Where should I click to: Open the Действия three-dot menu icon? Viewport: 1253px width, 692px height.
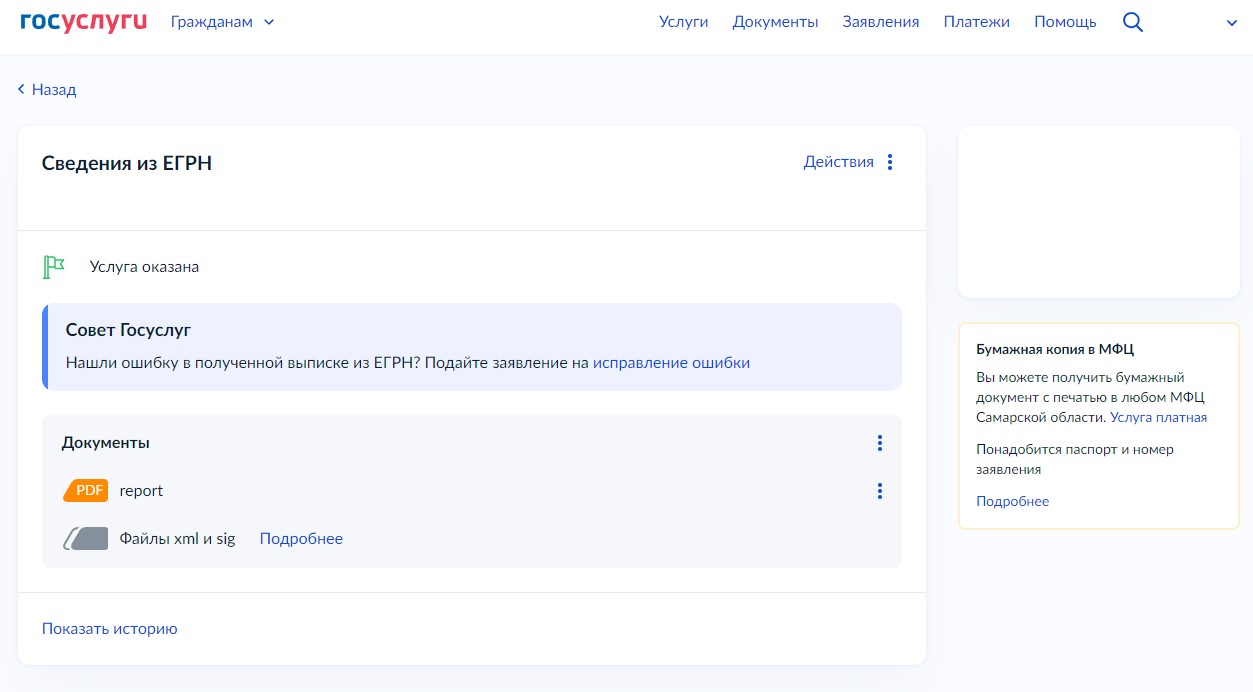point(890,162)
